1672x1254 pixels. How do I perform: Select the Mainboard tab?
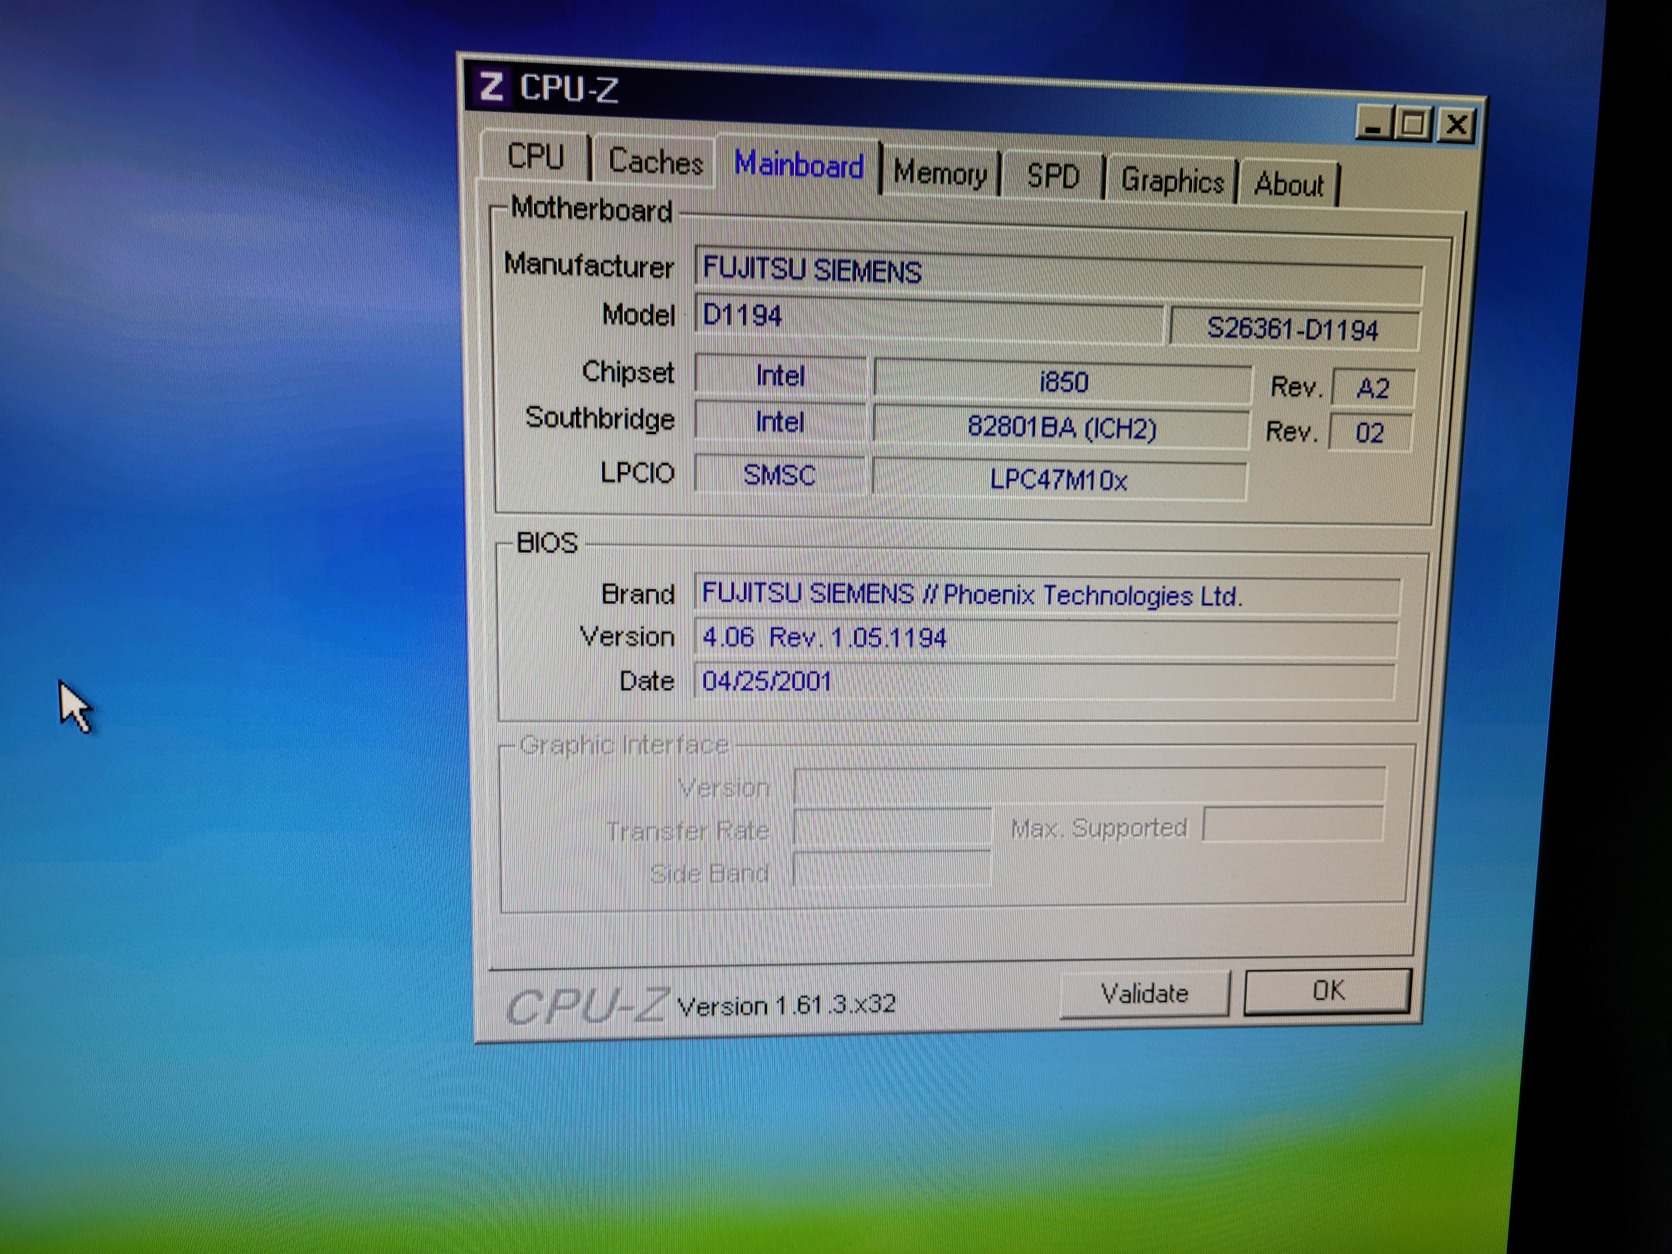point(798,165)
